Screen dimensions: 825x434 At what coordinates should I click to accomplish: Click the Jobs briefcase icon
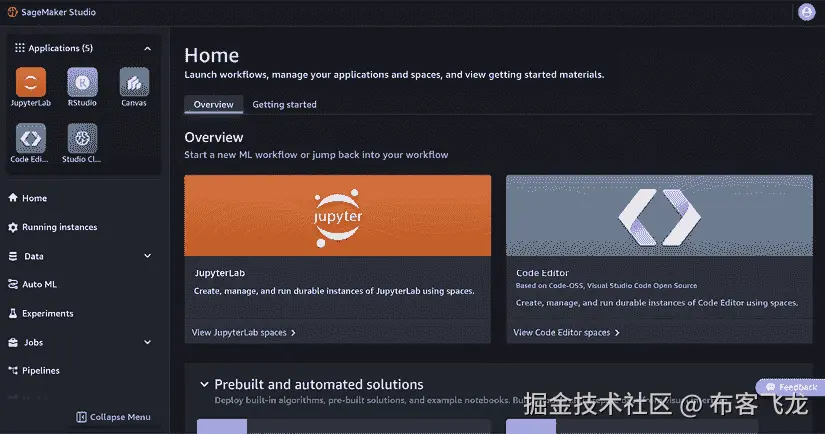(13, 342)
